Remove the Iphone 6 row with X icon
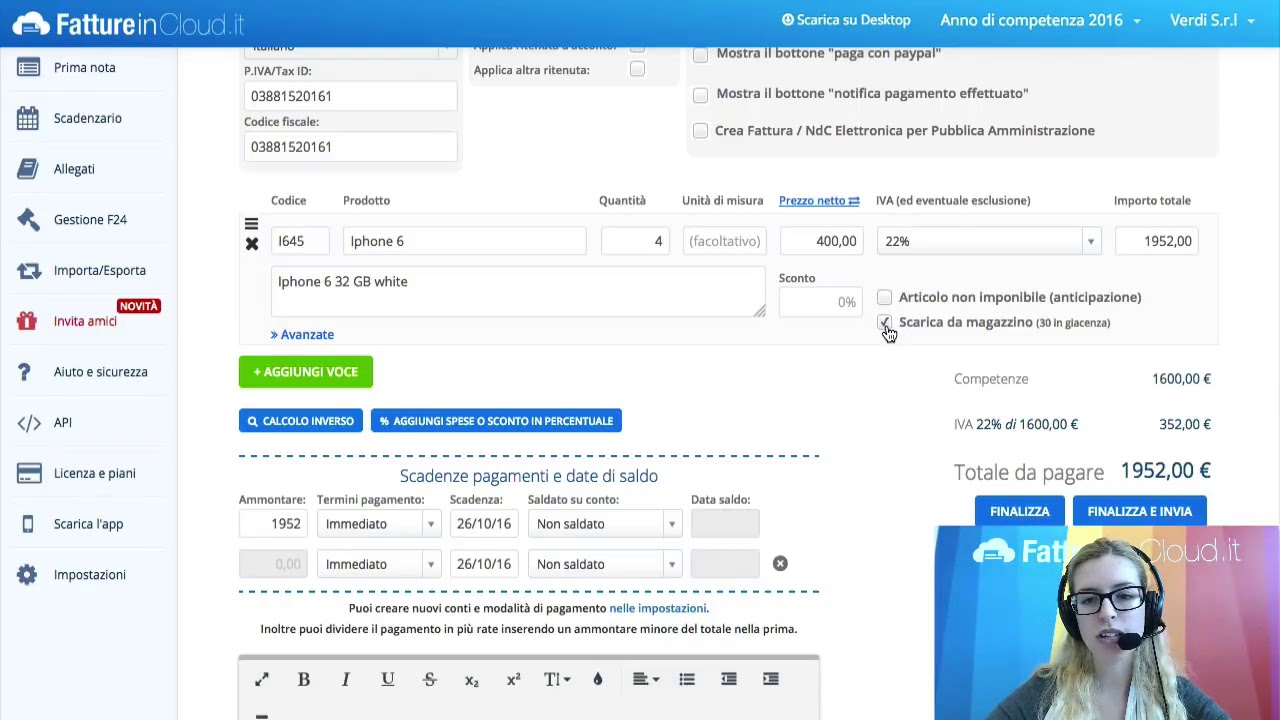Screen dimensions: 1280x720 252,244
